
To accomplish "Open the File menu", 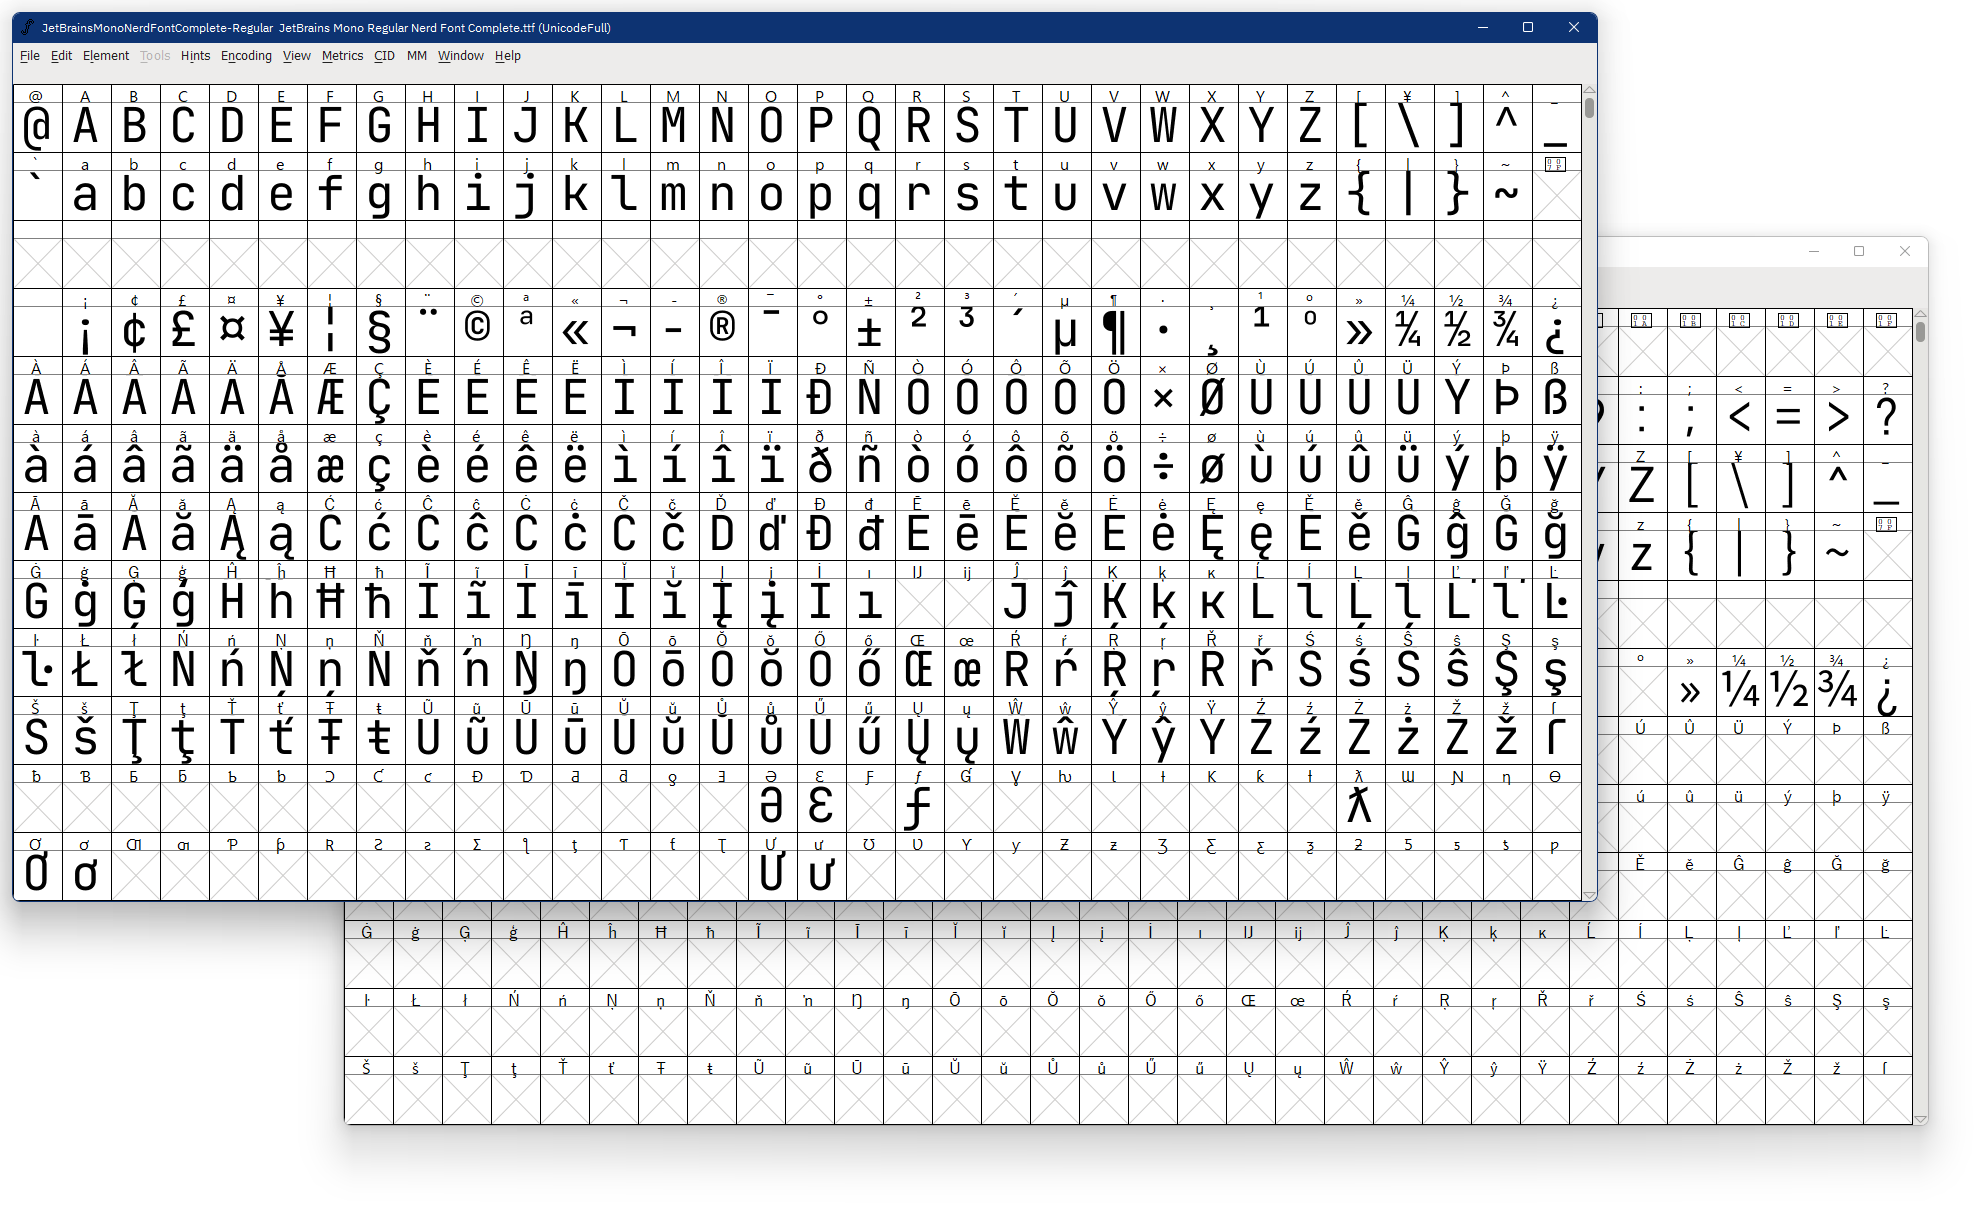I will coord(30,56).
